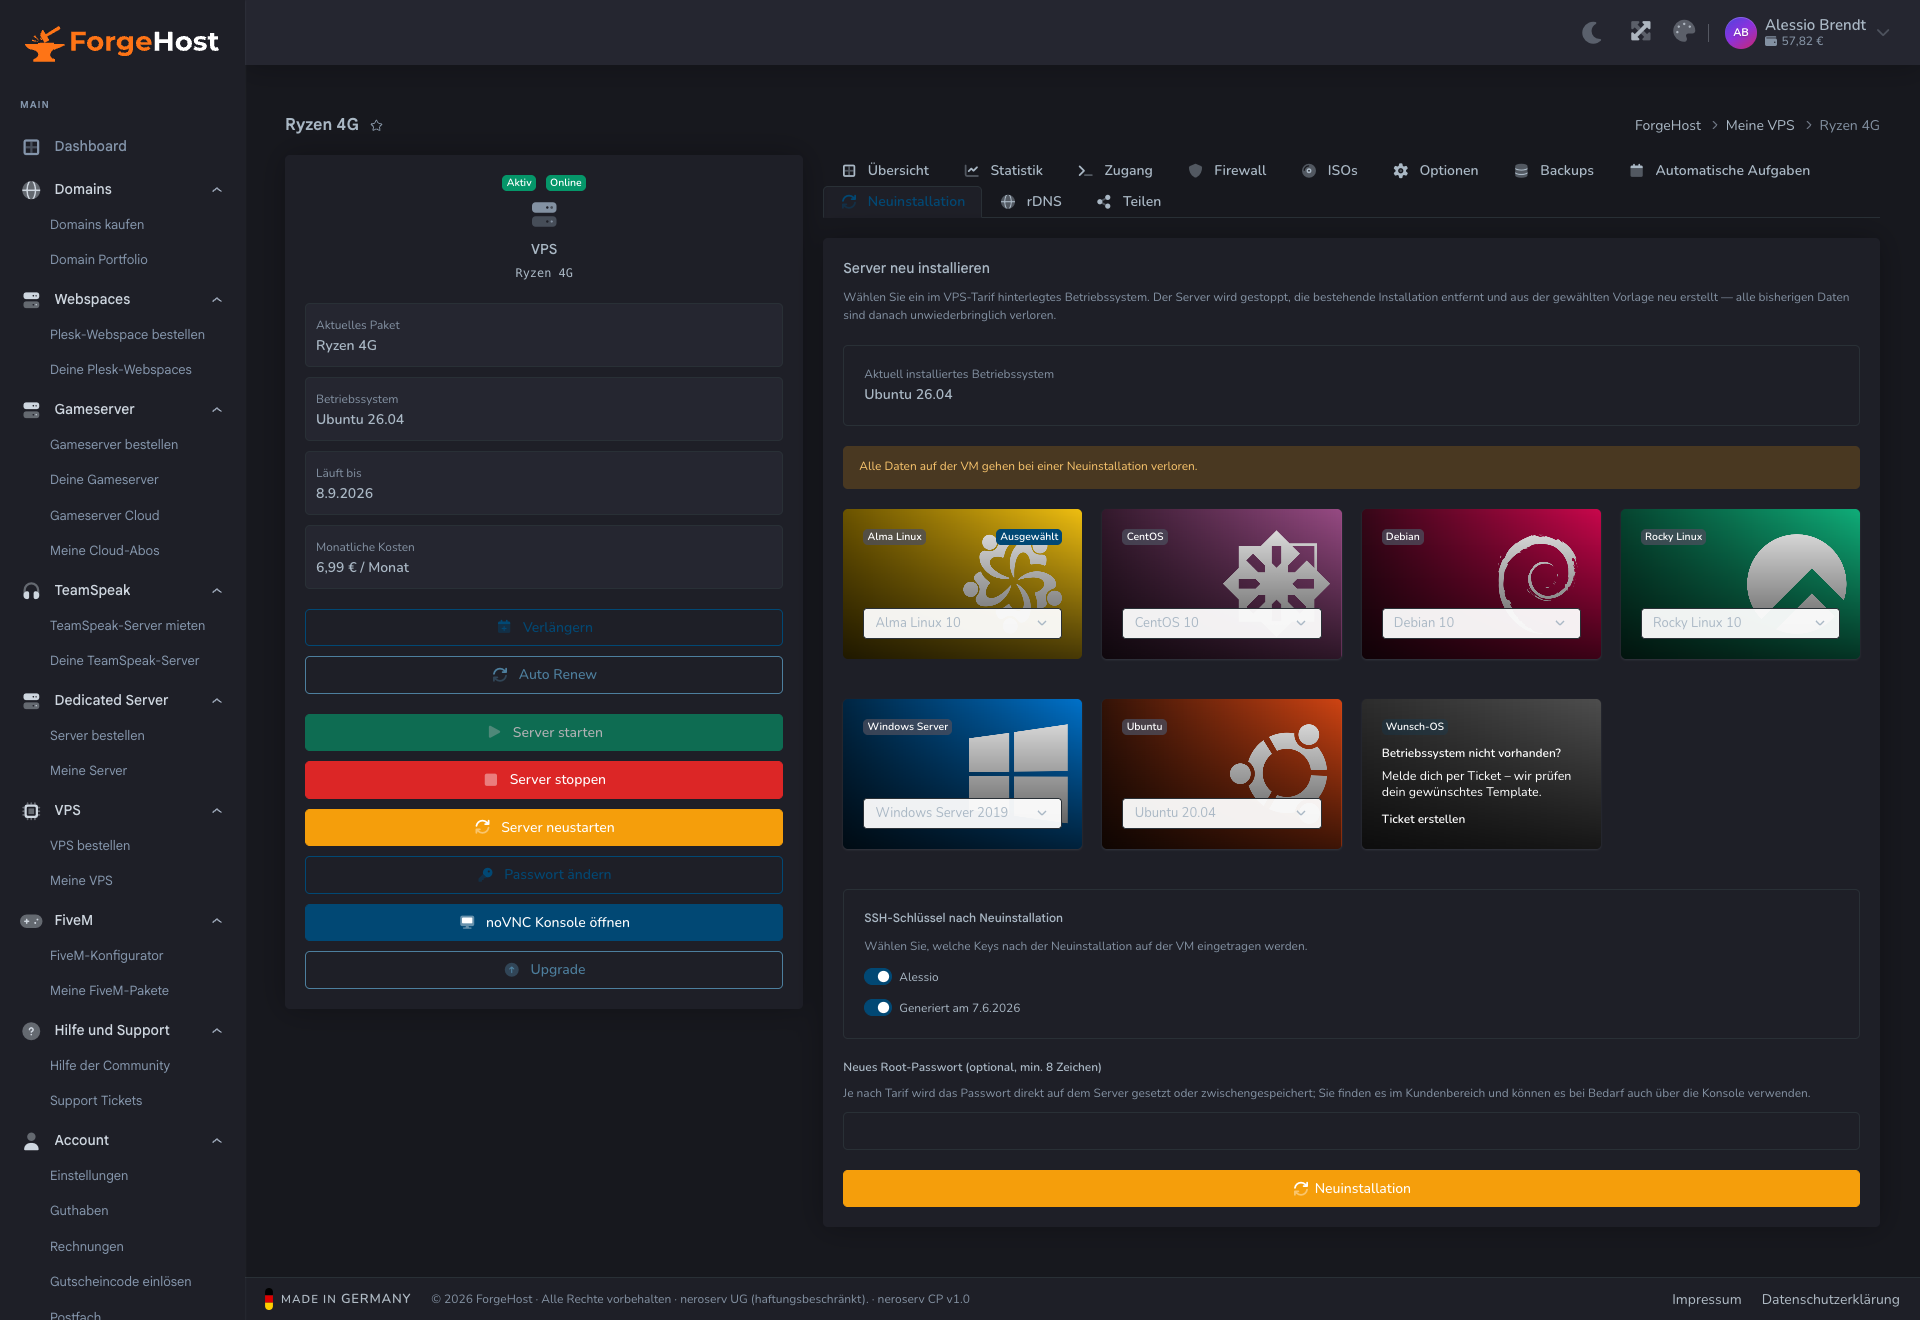Favorite Ryzen 4G with star icon
The image size is (1920, 1320).
tap(377, 125)
